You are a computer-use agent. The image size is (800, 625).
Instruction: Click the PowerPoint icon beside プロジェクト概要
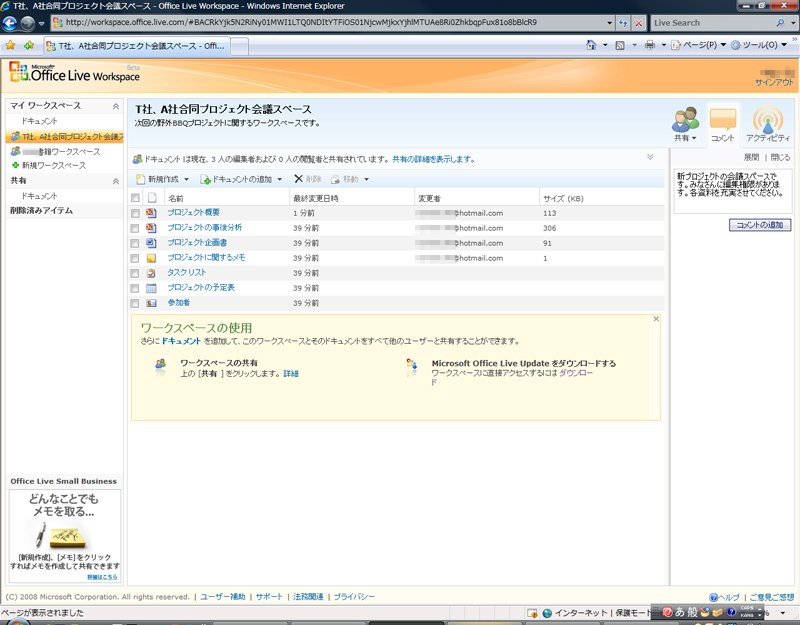pos(151,213)
